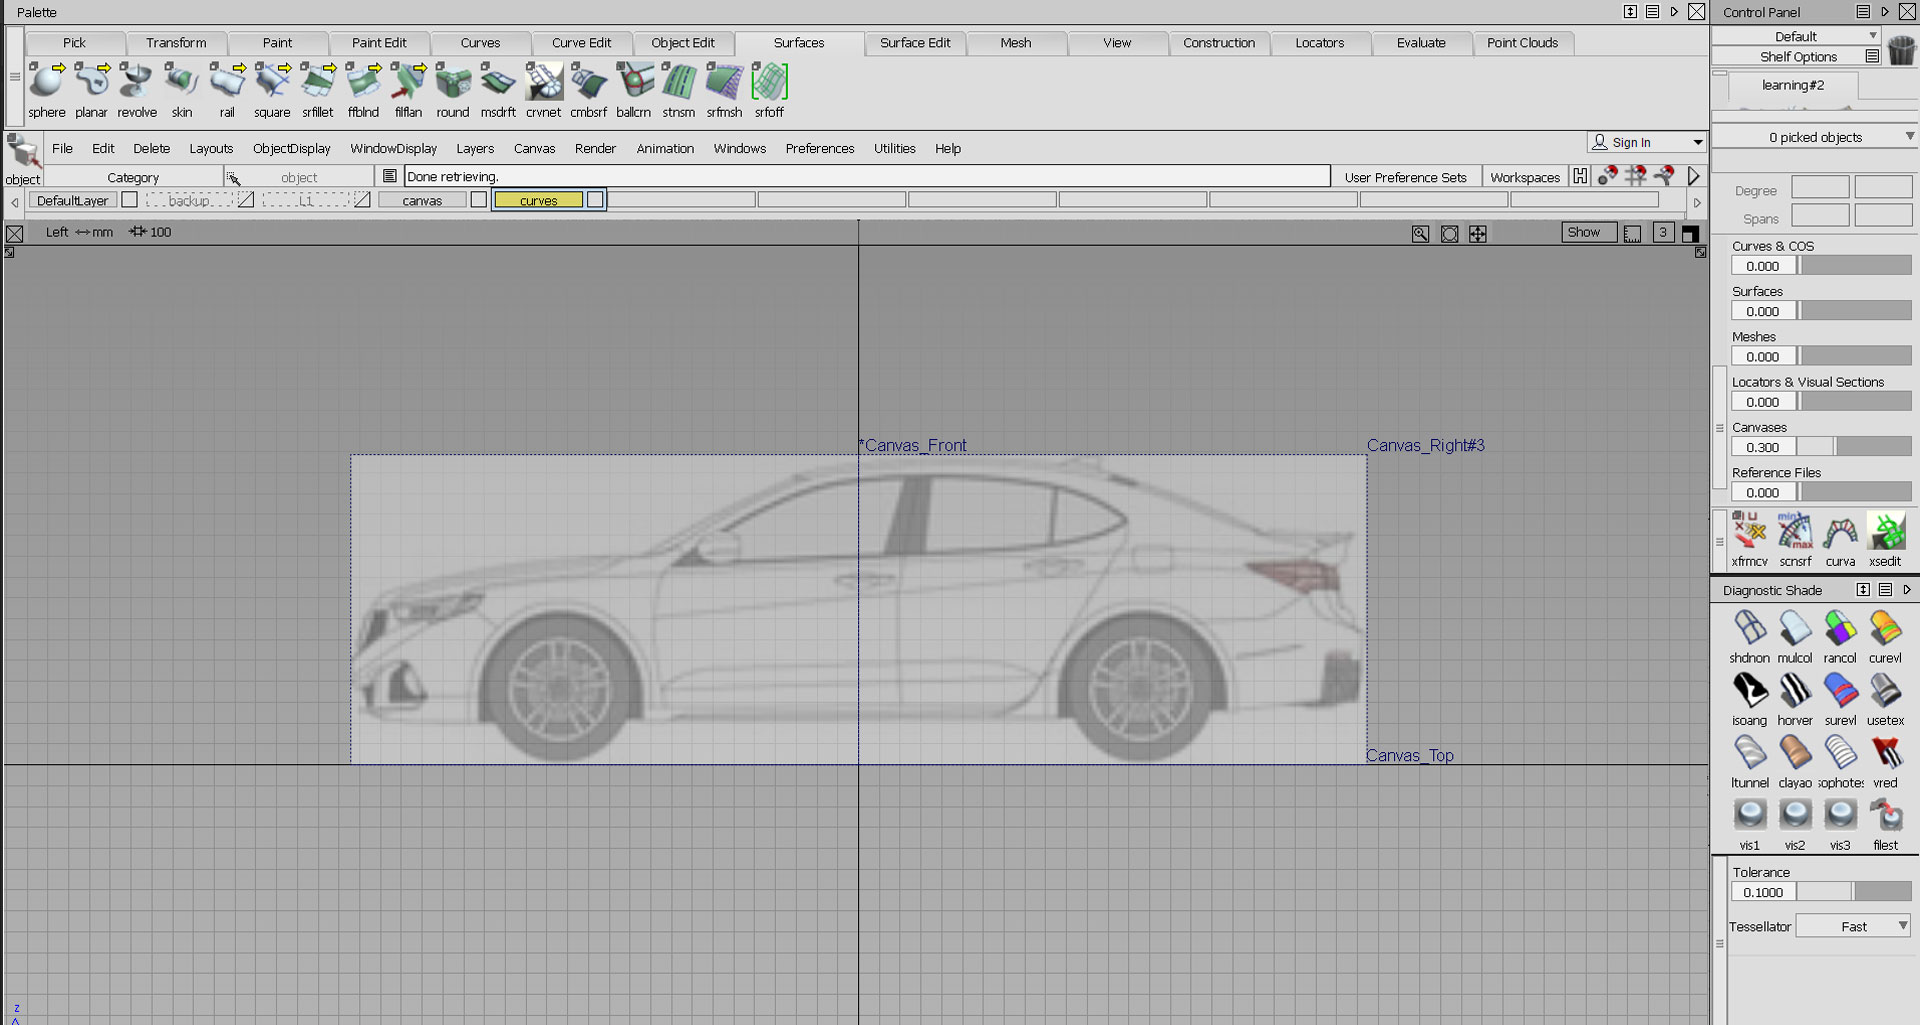Toggle the DefaultLayer visibility checkbox
This screenshot has width=1920, height=1025.
(x=129, y=200)
